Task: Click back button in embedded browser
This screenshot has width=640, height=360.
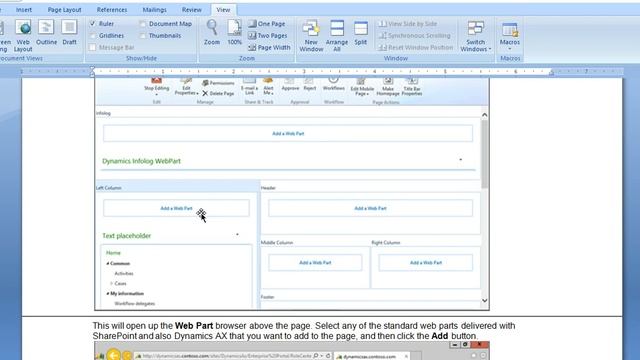Action: (114, 355)
